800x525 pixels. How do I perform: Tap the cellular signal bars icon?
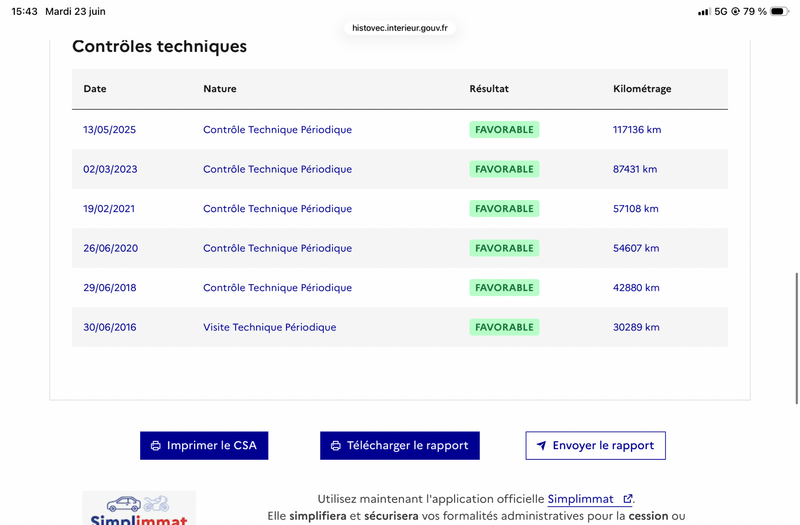coord(704,11)
